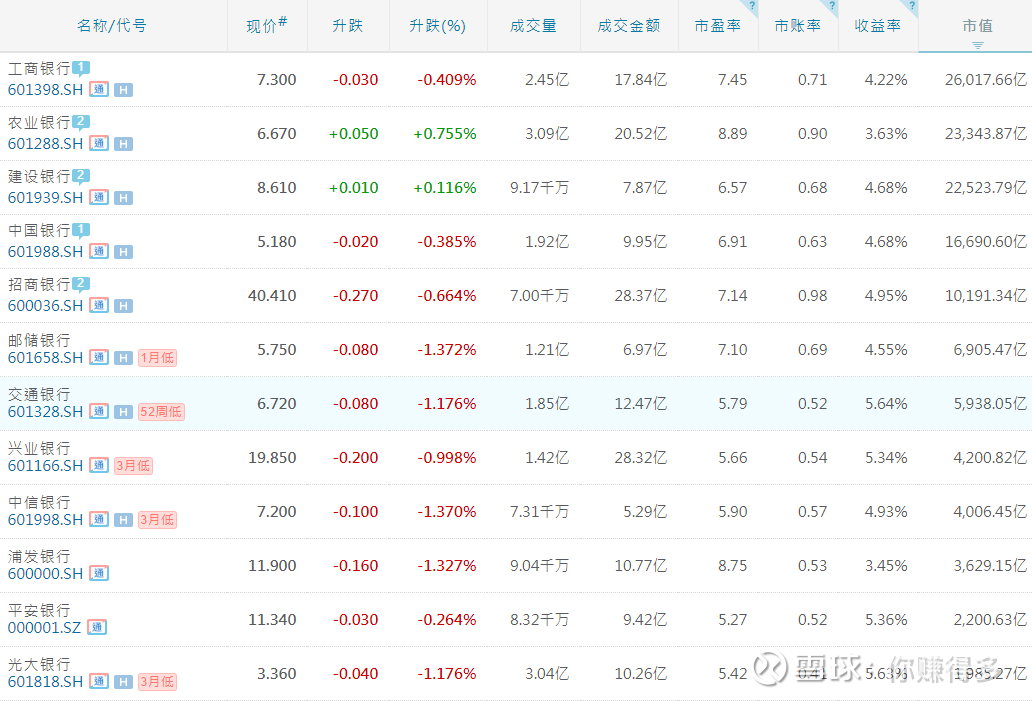Viewport: 1032px width, 701px height.
Task: Click the 通 badge next to 000001.SZ
Action: (x=97, y=627)
